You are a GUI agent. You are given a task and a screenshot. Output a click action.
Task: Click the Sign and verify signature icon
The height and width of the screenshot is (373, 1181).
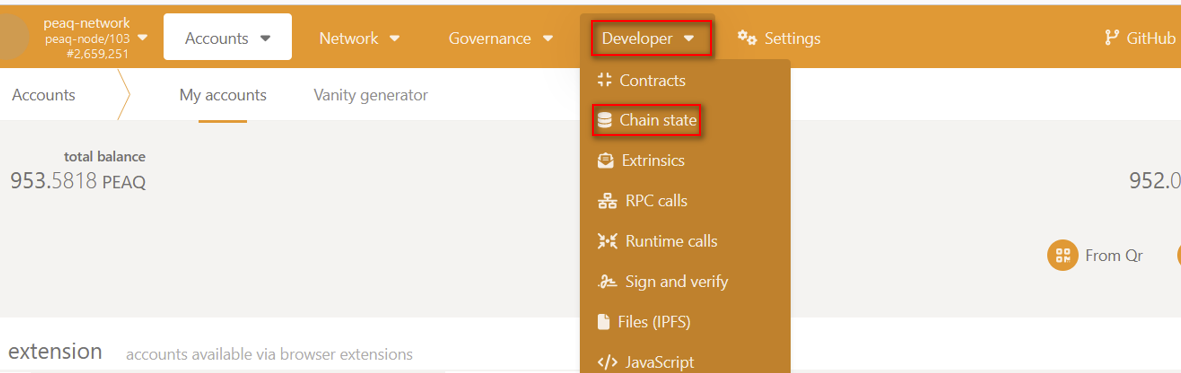point(607,282)
